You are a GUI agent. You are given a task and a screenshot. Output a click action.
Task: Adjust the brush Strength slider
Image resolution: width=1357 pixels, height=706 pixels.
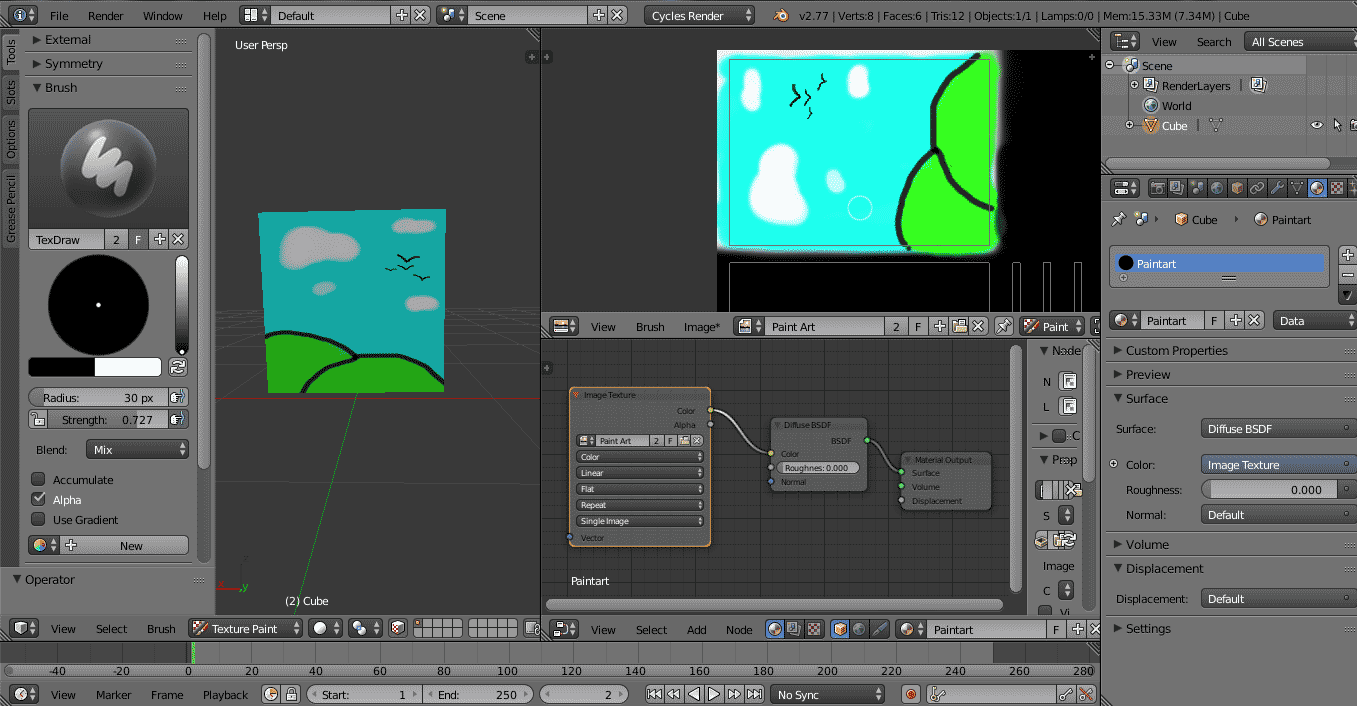pyautogui.click(x=107, y=420)
